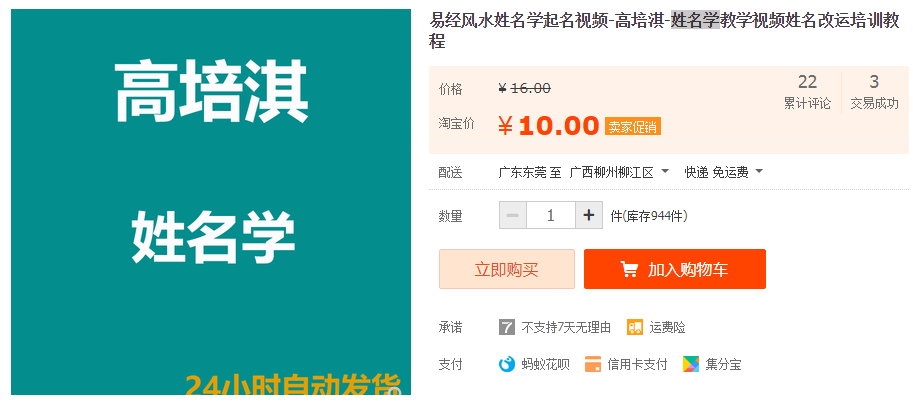Viewport: 913px width, 418px height.
Task: Click the 卖家促销 promotion tag
Action: coord(632,127)
